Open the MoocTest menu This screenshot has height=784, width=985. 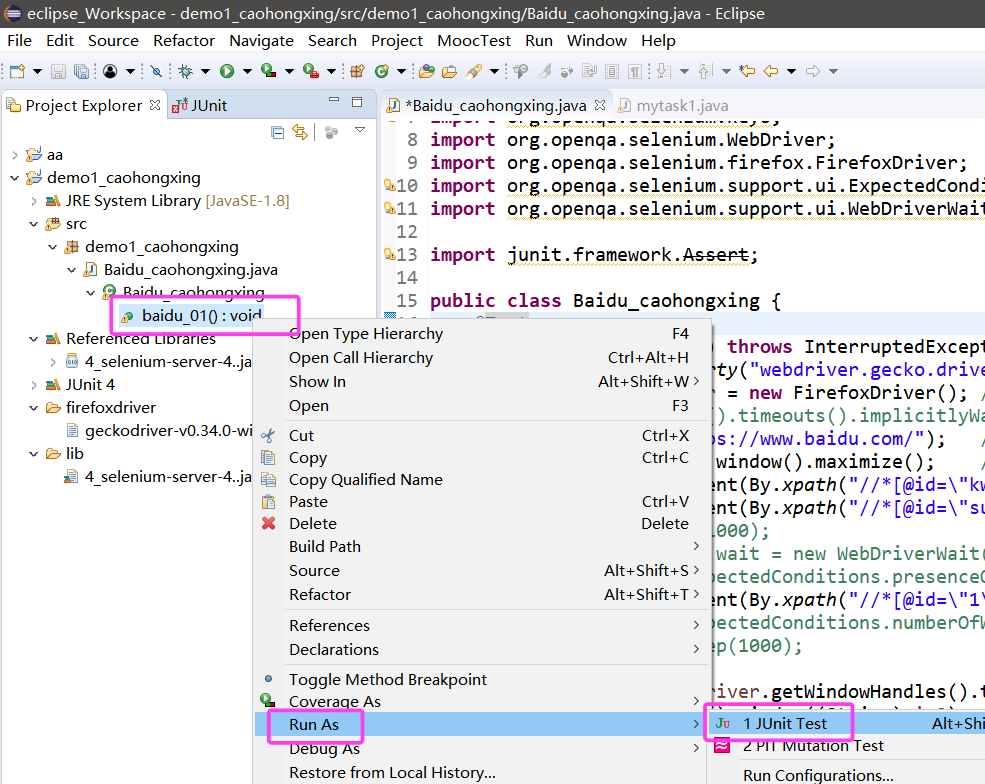pos(474,41)
